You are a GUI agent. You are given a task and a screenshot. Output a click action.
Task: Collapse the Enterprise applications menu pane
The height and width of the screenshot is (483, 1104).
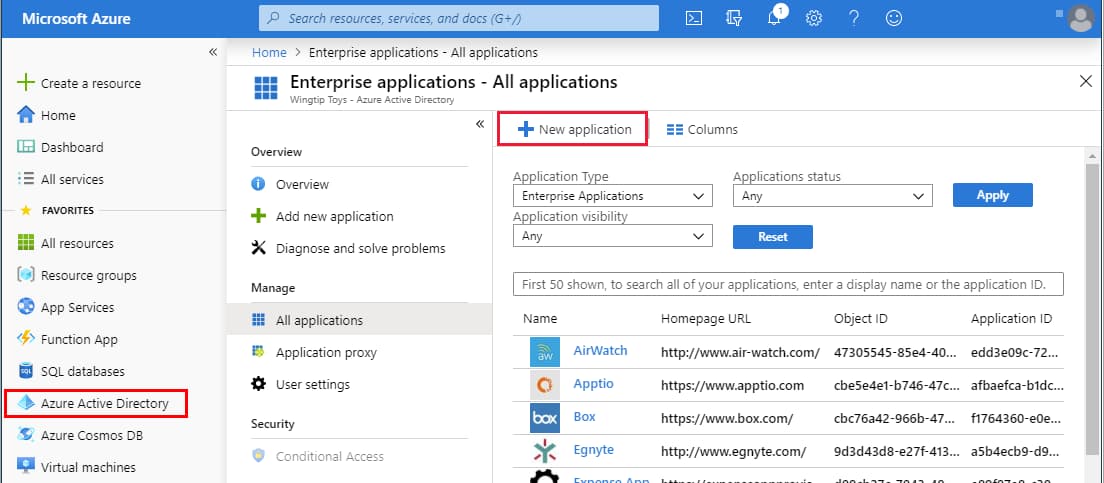pos(480,124)
